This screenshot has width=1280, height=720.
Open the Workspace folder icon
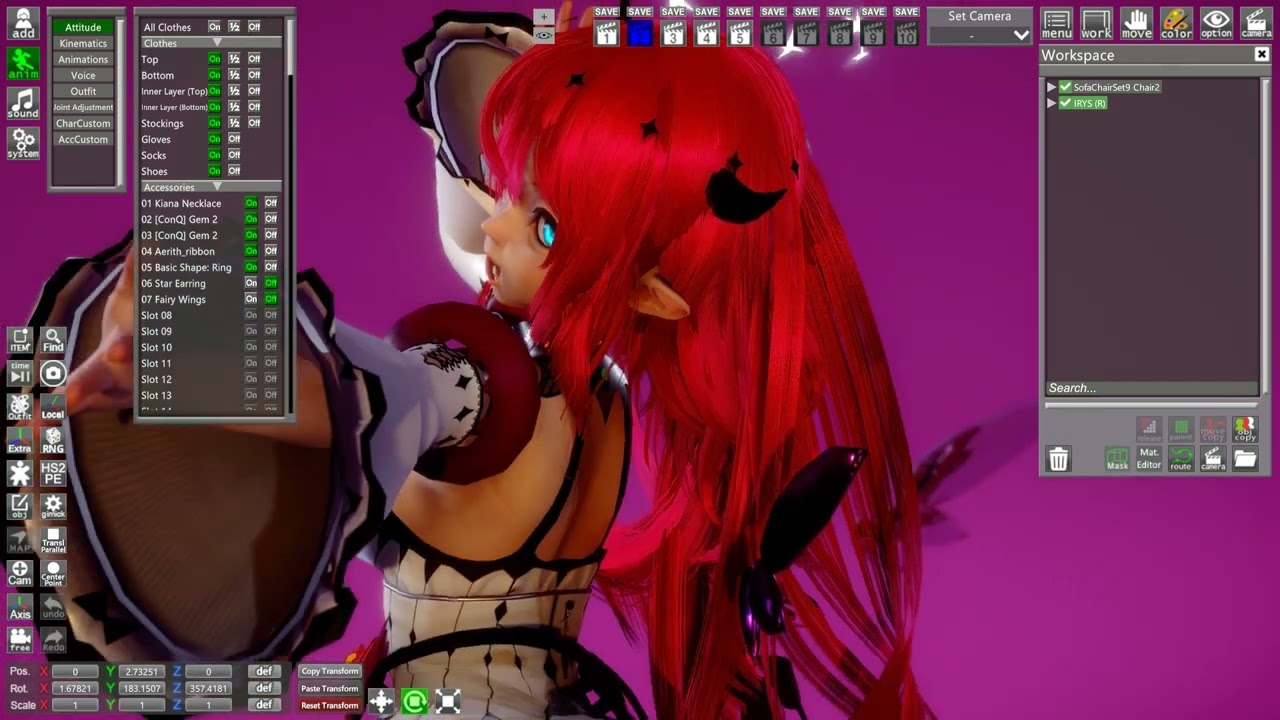pyautogui.click(x=1245, y=459)
